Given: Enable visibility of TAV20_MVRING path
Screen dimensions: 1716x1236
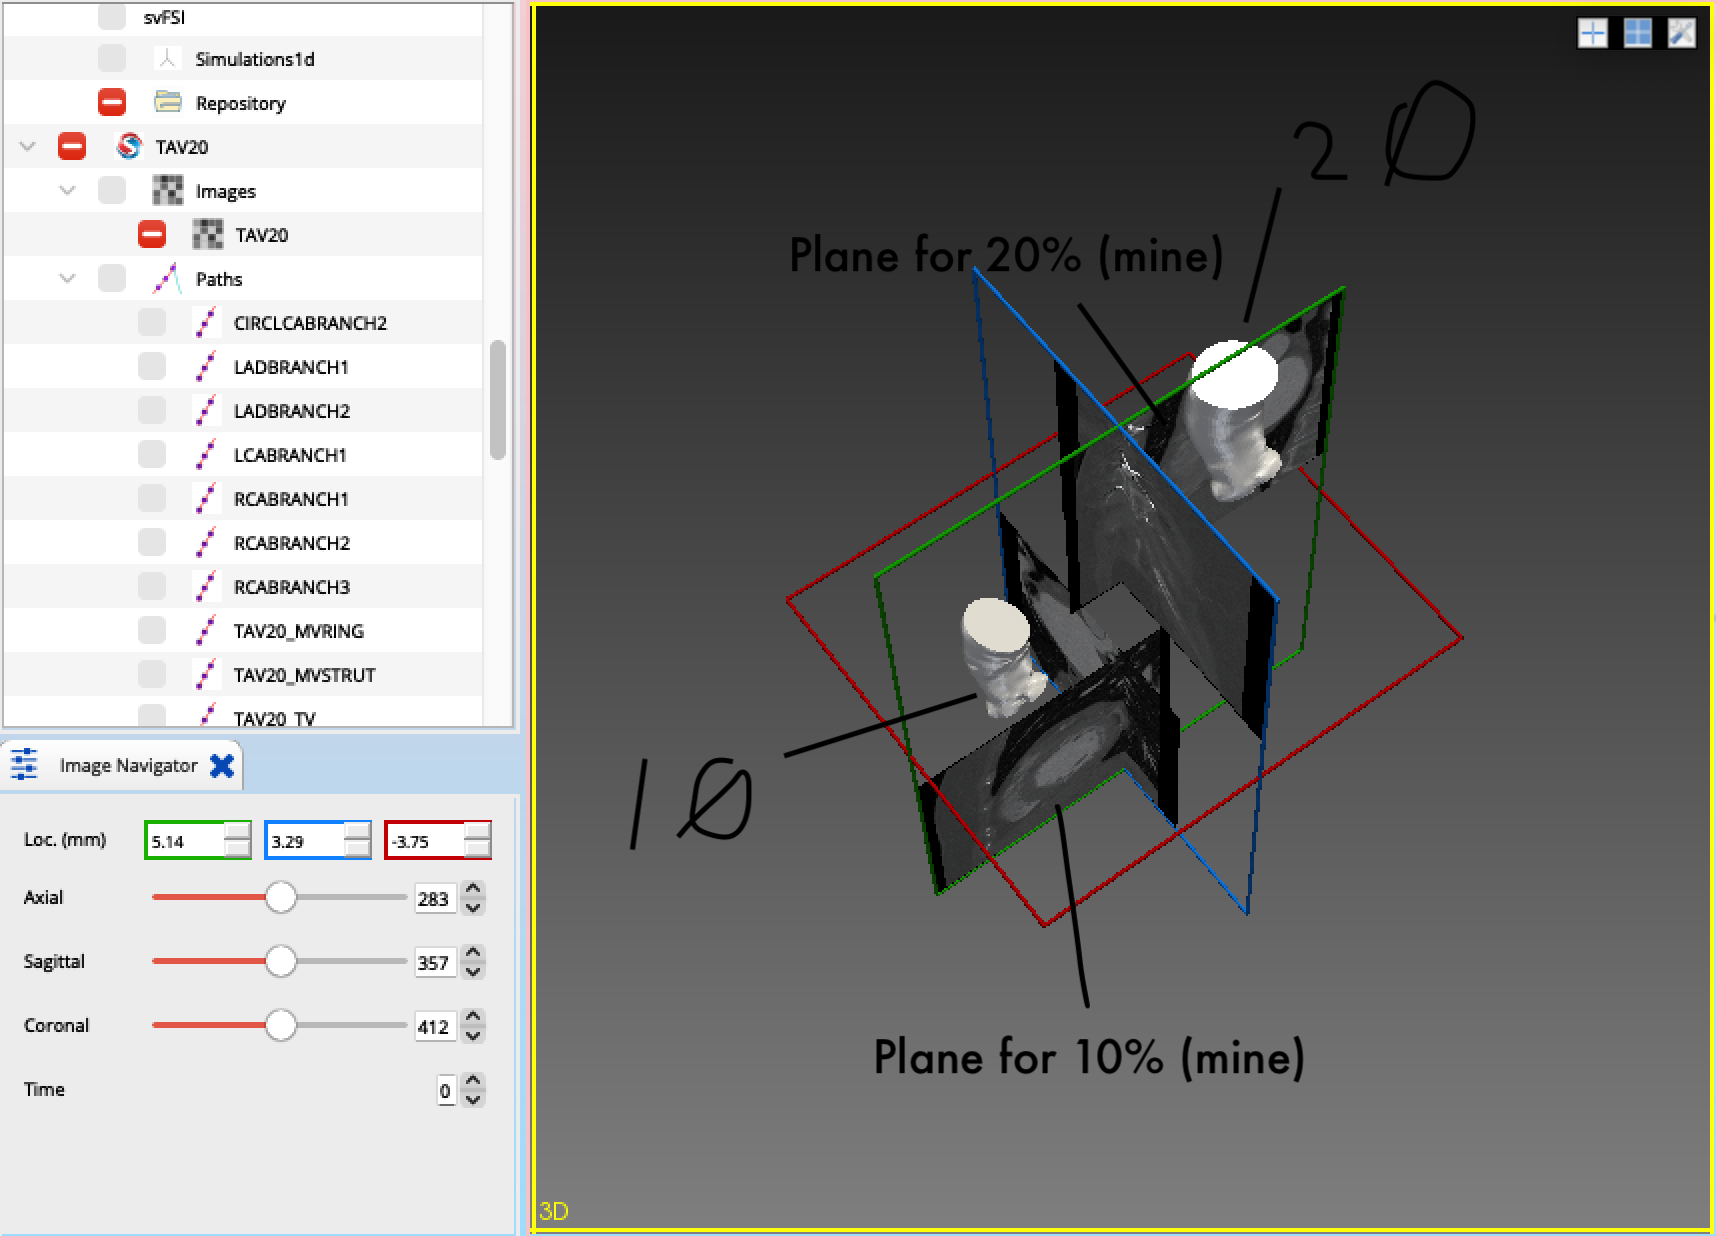Looking at the screenshot, I should coord(152,630).
